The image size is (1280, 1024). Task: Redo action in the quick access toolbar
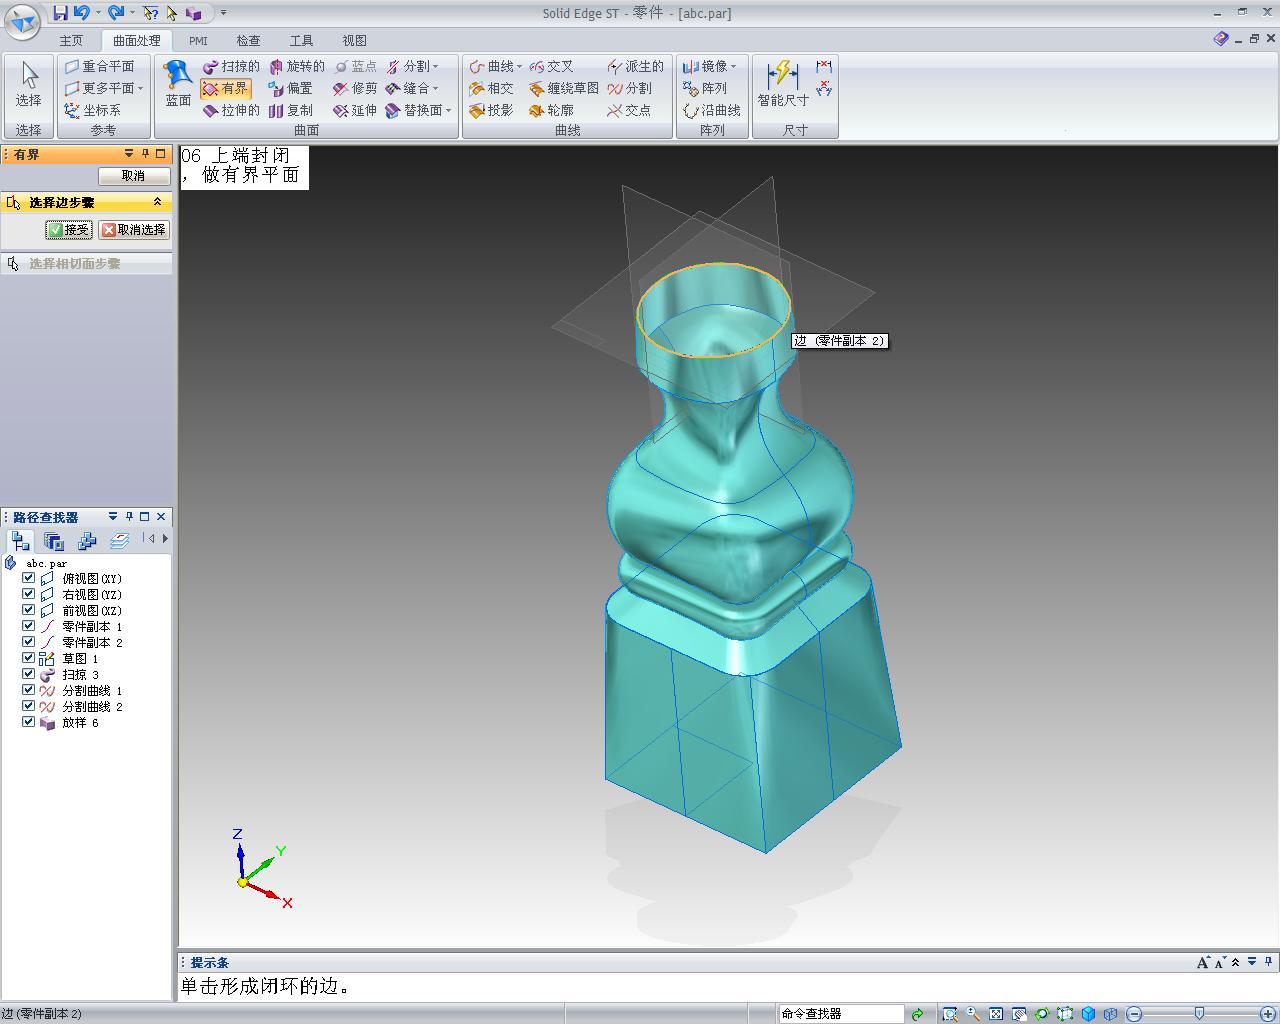click(116, 13)
